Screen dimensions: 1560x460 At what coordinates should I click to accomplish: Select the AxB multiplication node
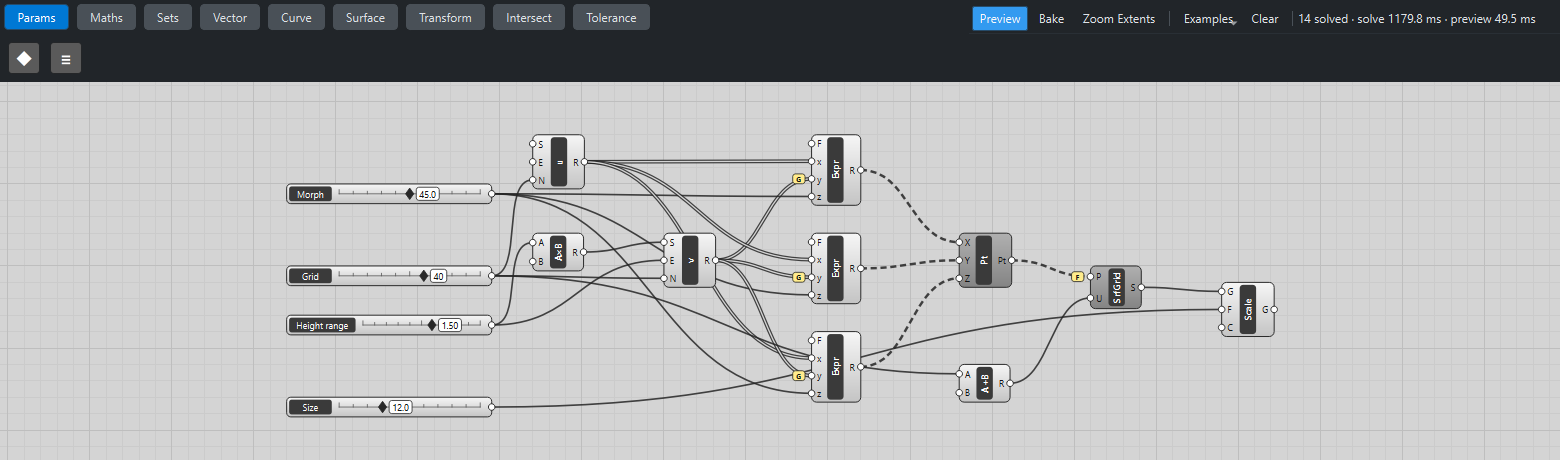[x=558, y=253]
